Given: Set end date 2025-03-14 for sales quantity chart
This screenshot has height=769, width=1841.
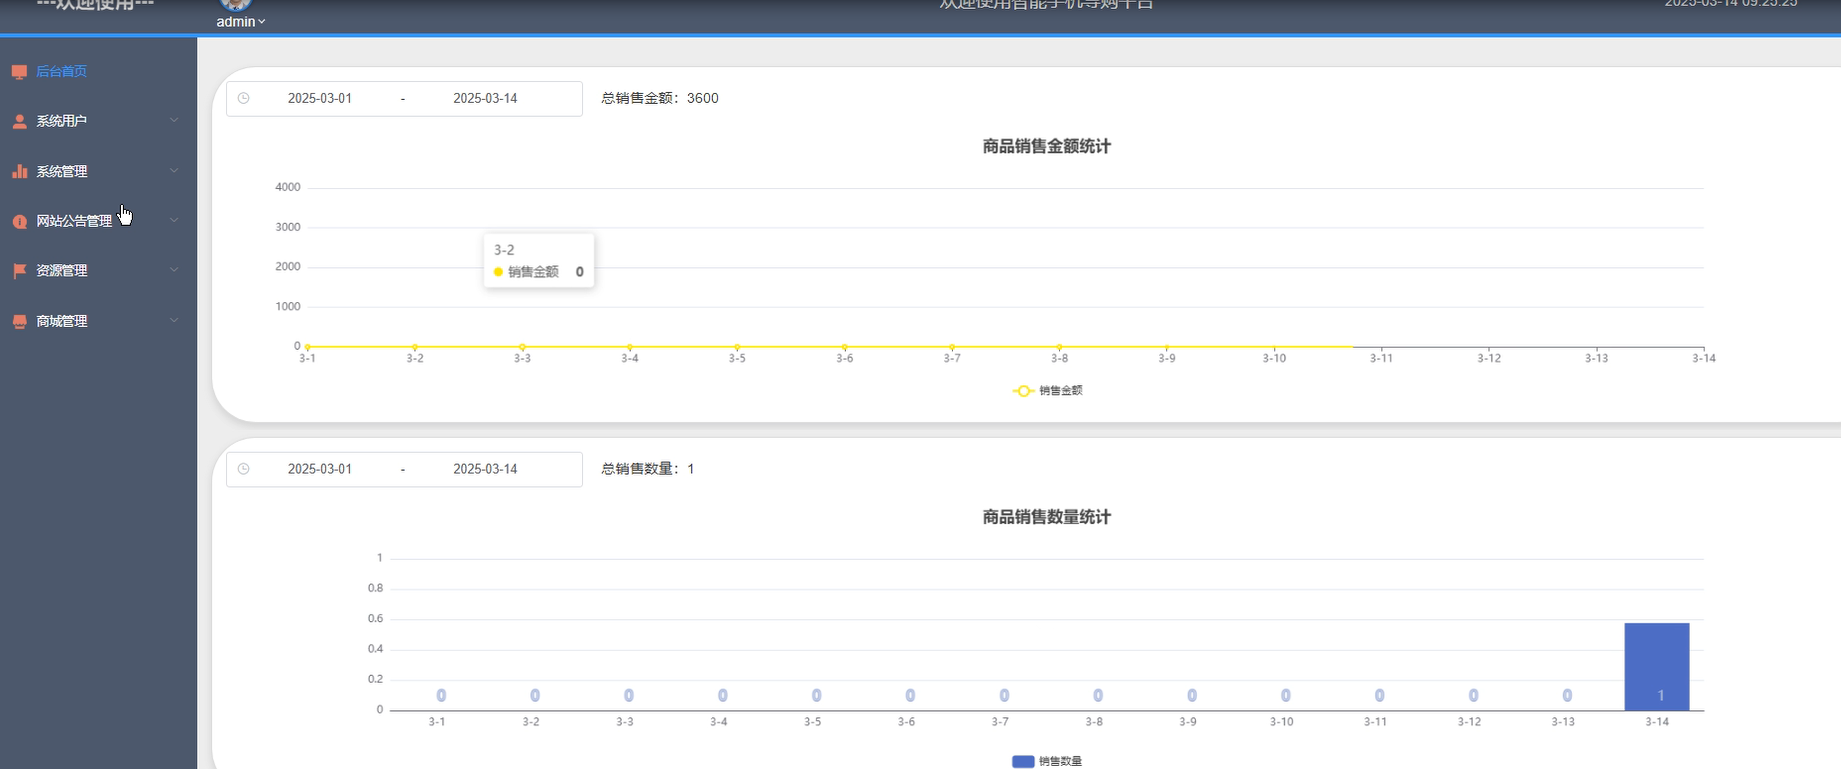Looking at the screenshot, I should coord(485,469).
